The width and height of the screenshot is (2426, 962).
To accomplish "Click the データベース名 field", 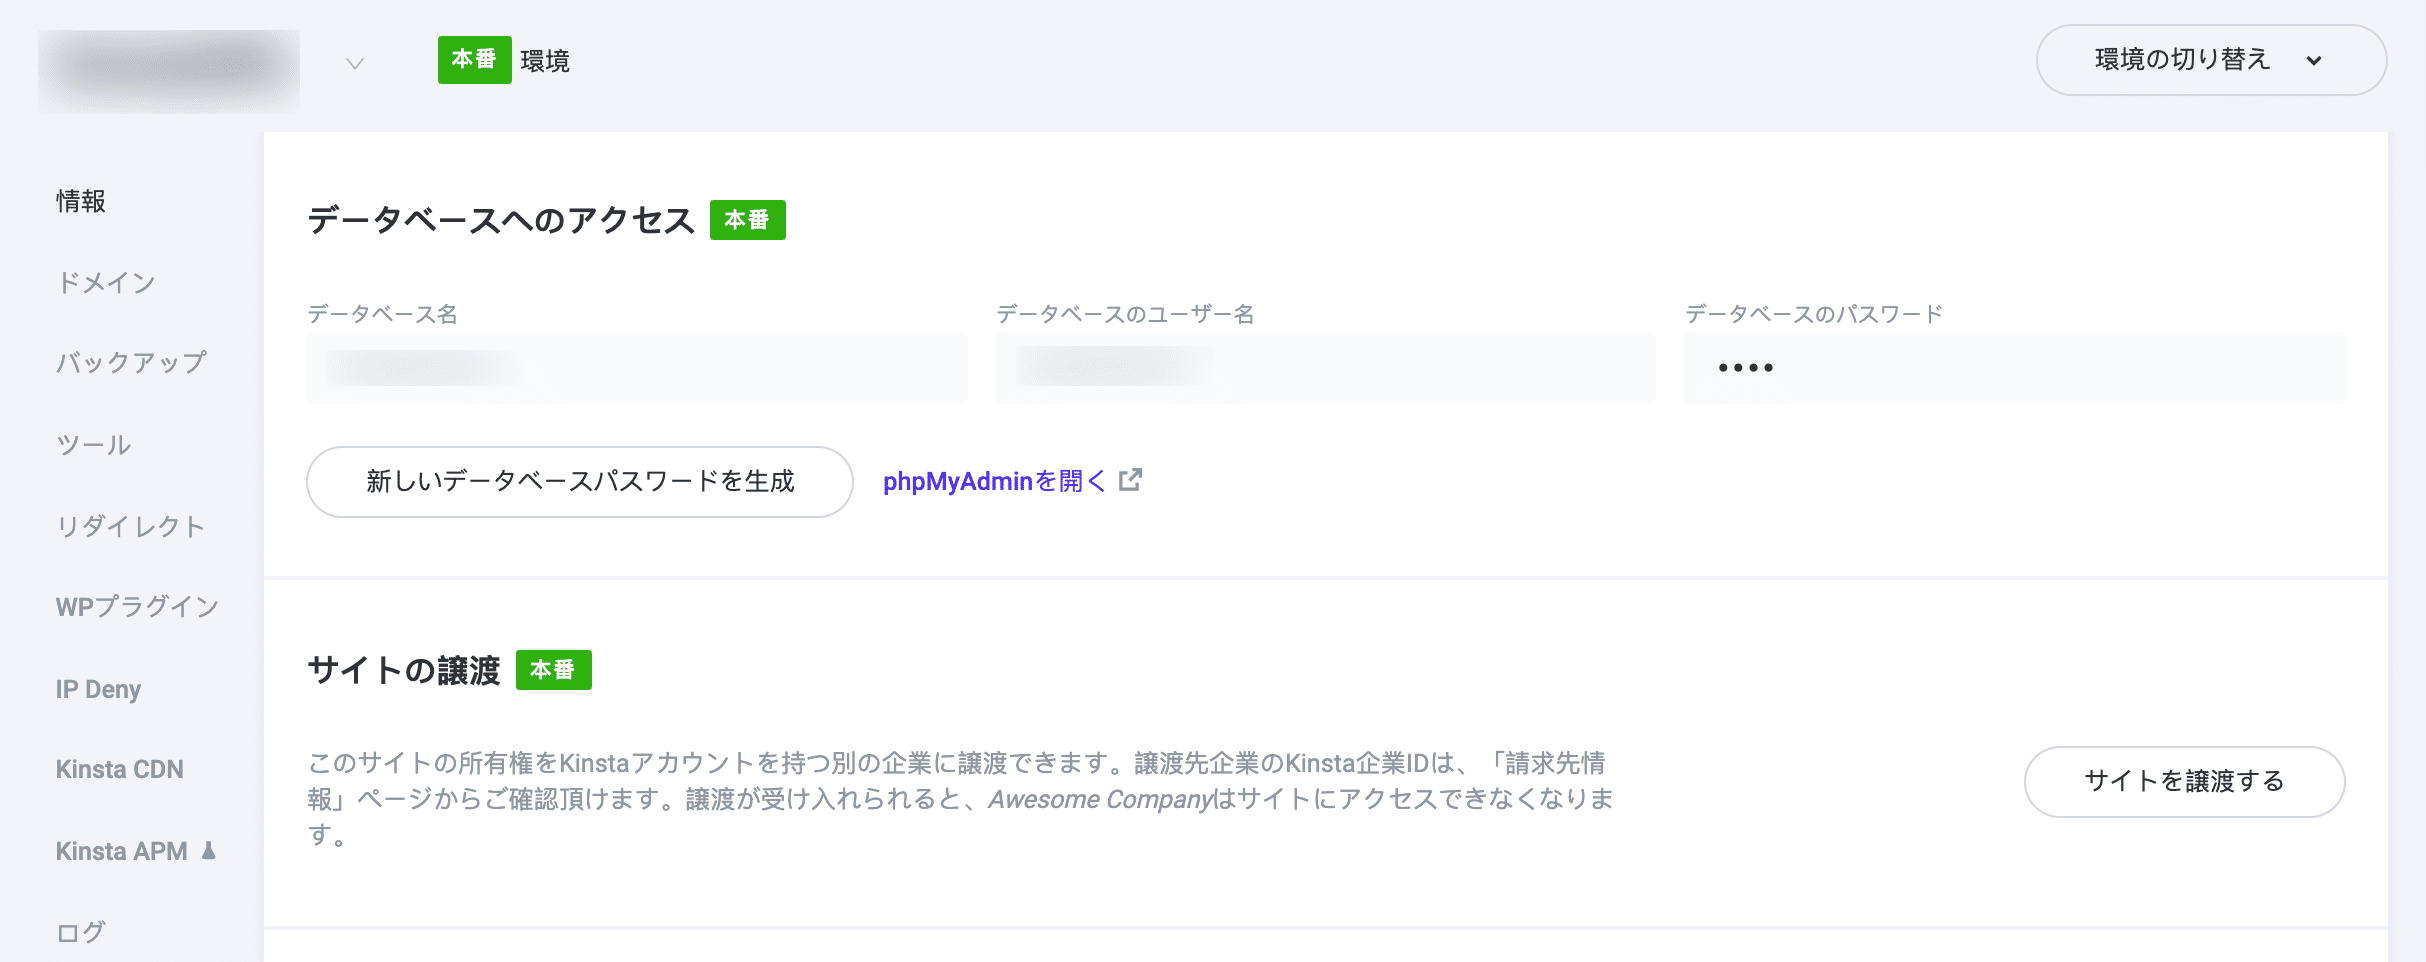I will tap(637, 367).
